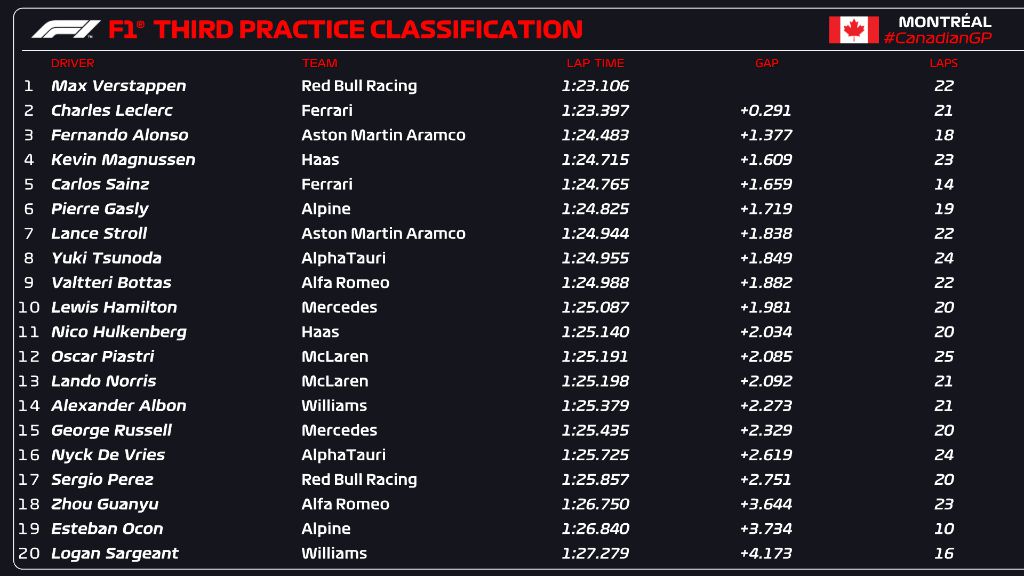Click the Canadian flag icon
Image resolution: width=1024 pixels, height=576 pixels.
[853, 29]
